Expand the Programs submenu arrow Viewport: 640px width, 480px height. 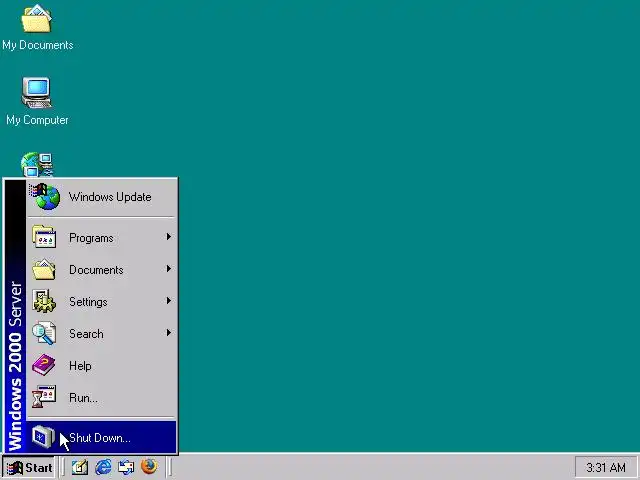169,237
